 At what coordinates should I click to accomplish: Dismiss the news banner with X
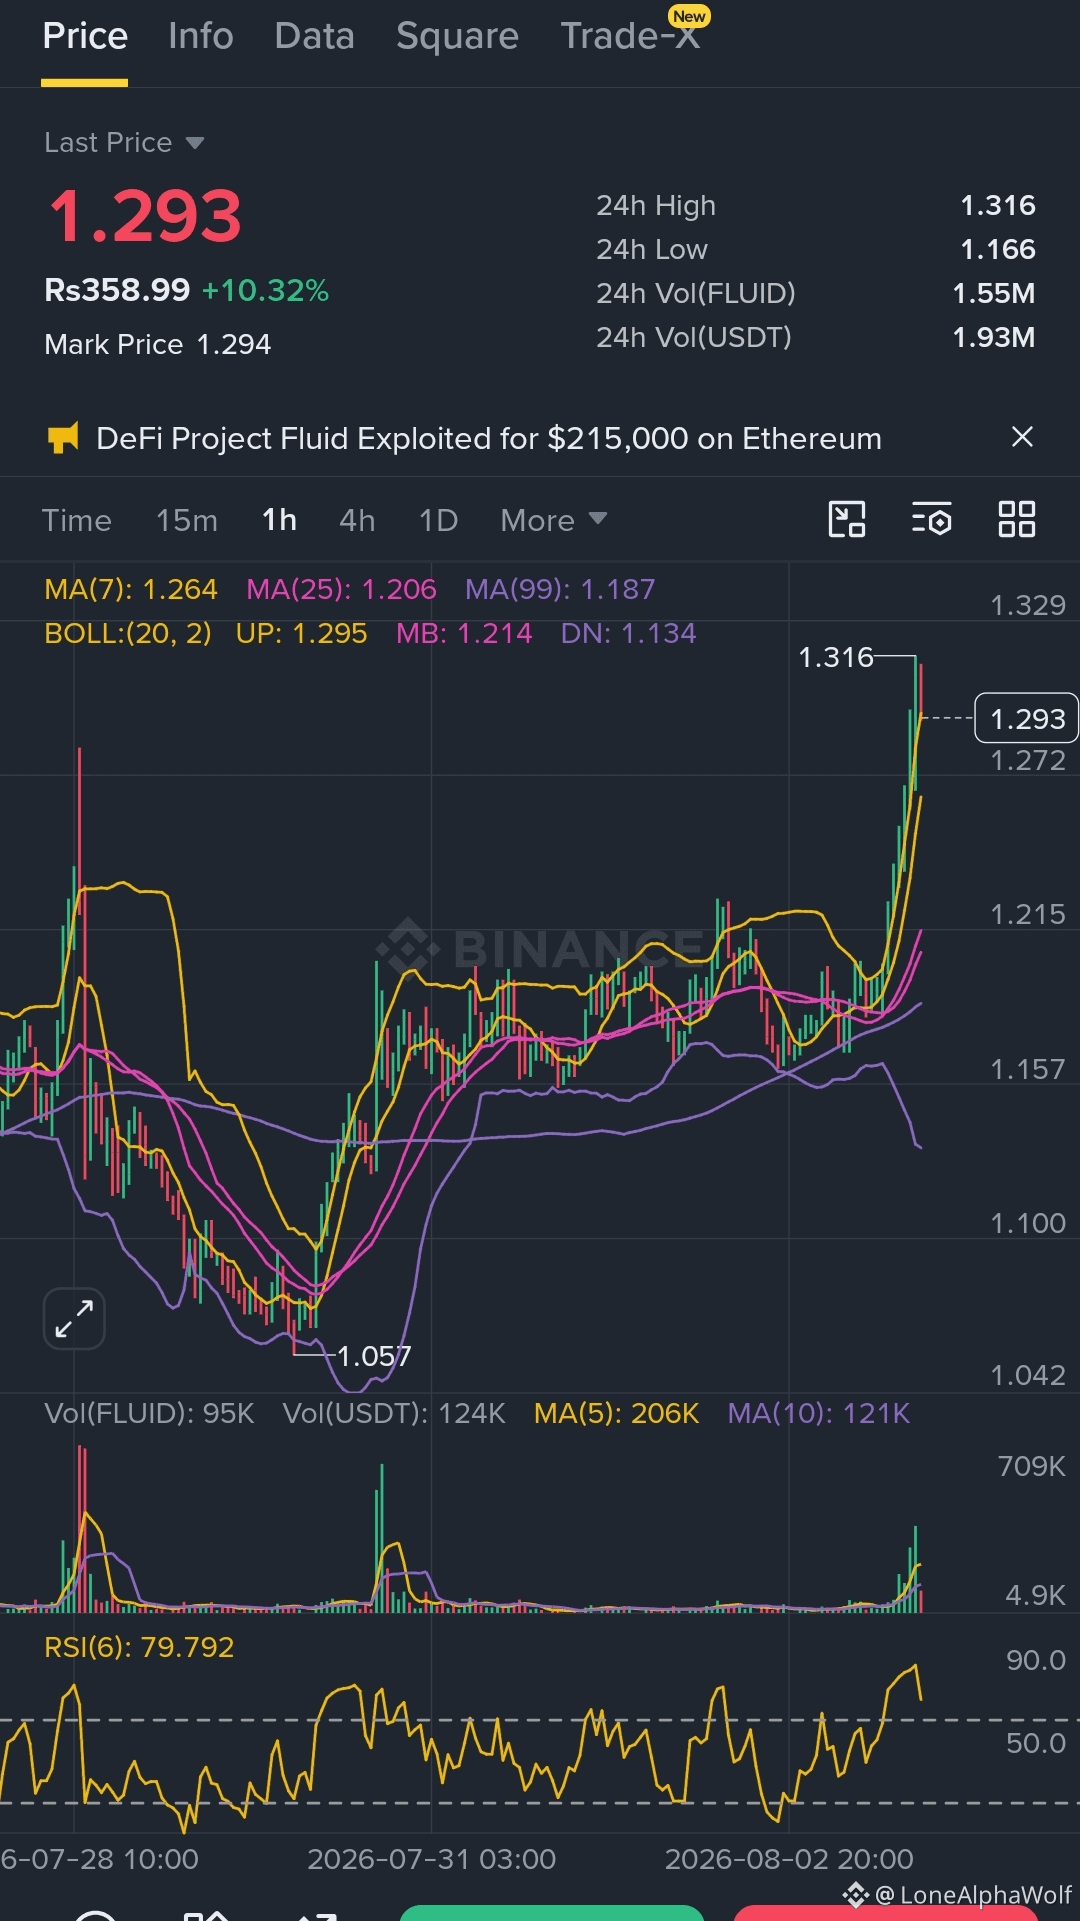tap(1022, 437)
